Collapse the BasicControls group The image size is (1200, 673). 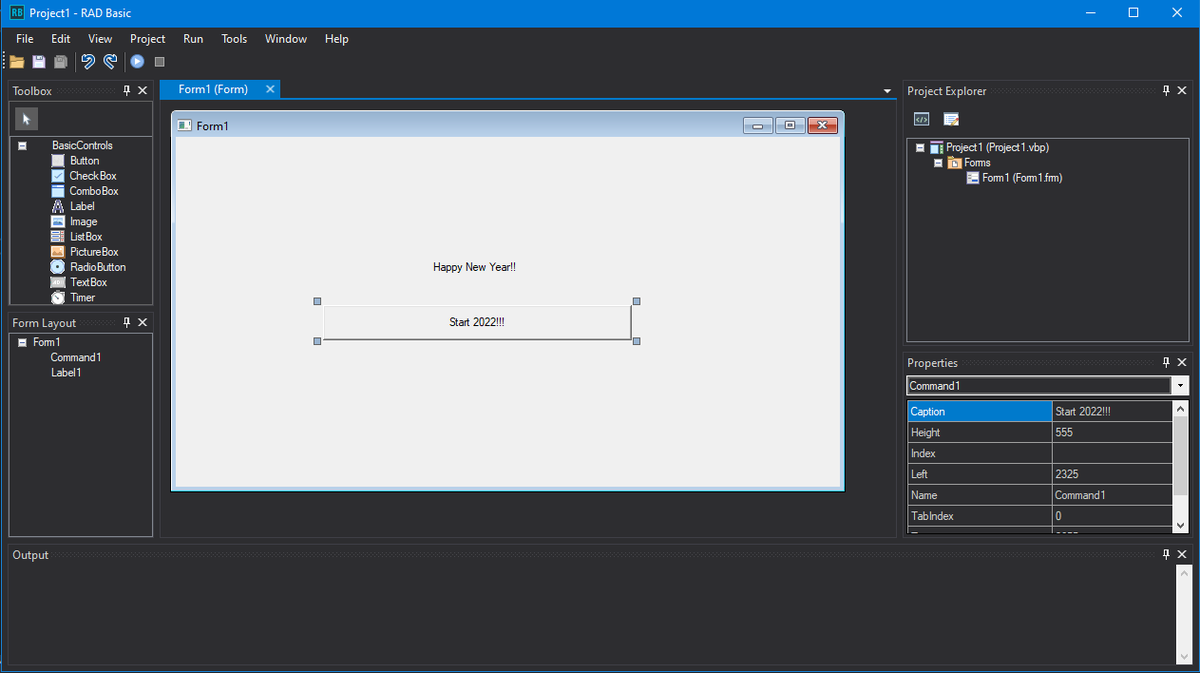[21, 146]
